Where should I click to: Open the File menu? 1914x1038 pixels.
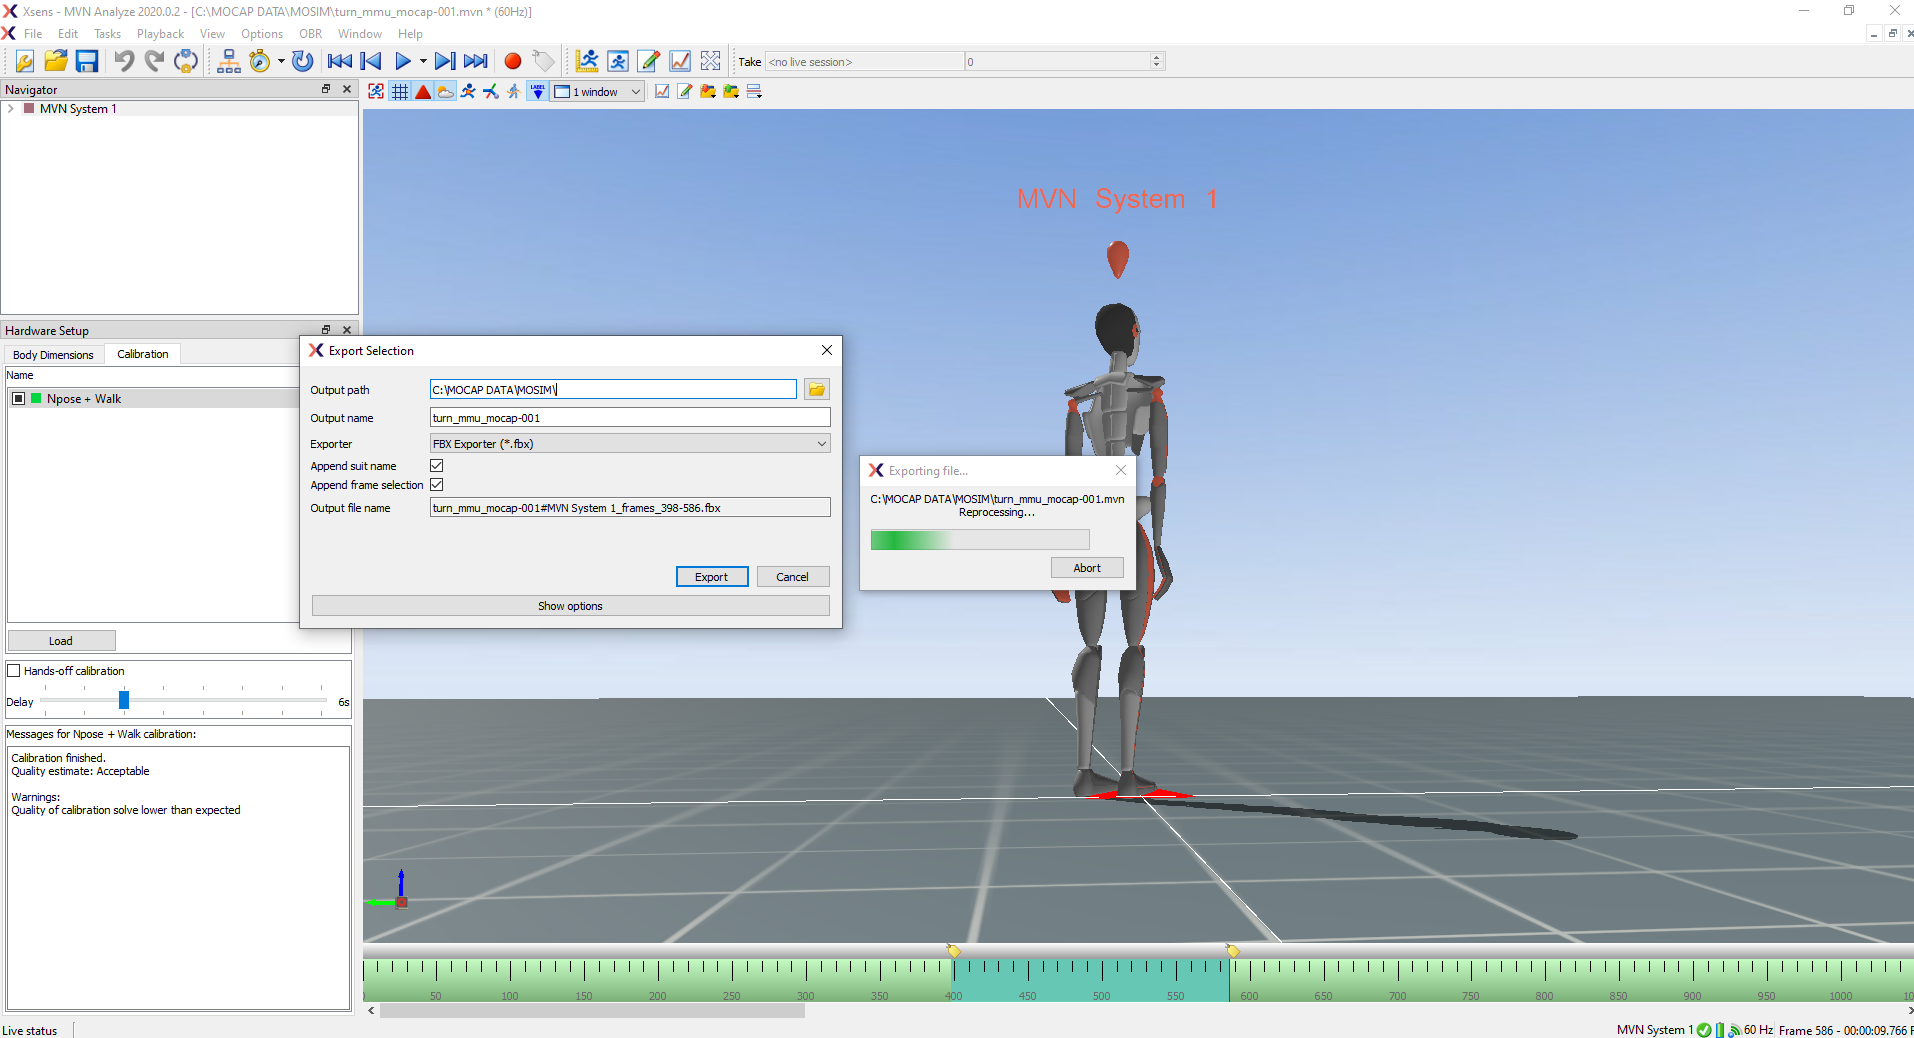pyautogui.click(x=33, y=34)
